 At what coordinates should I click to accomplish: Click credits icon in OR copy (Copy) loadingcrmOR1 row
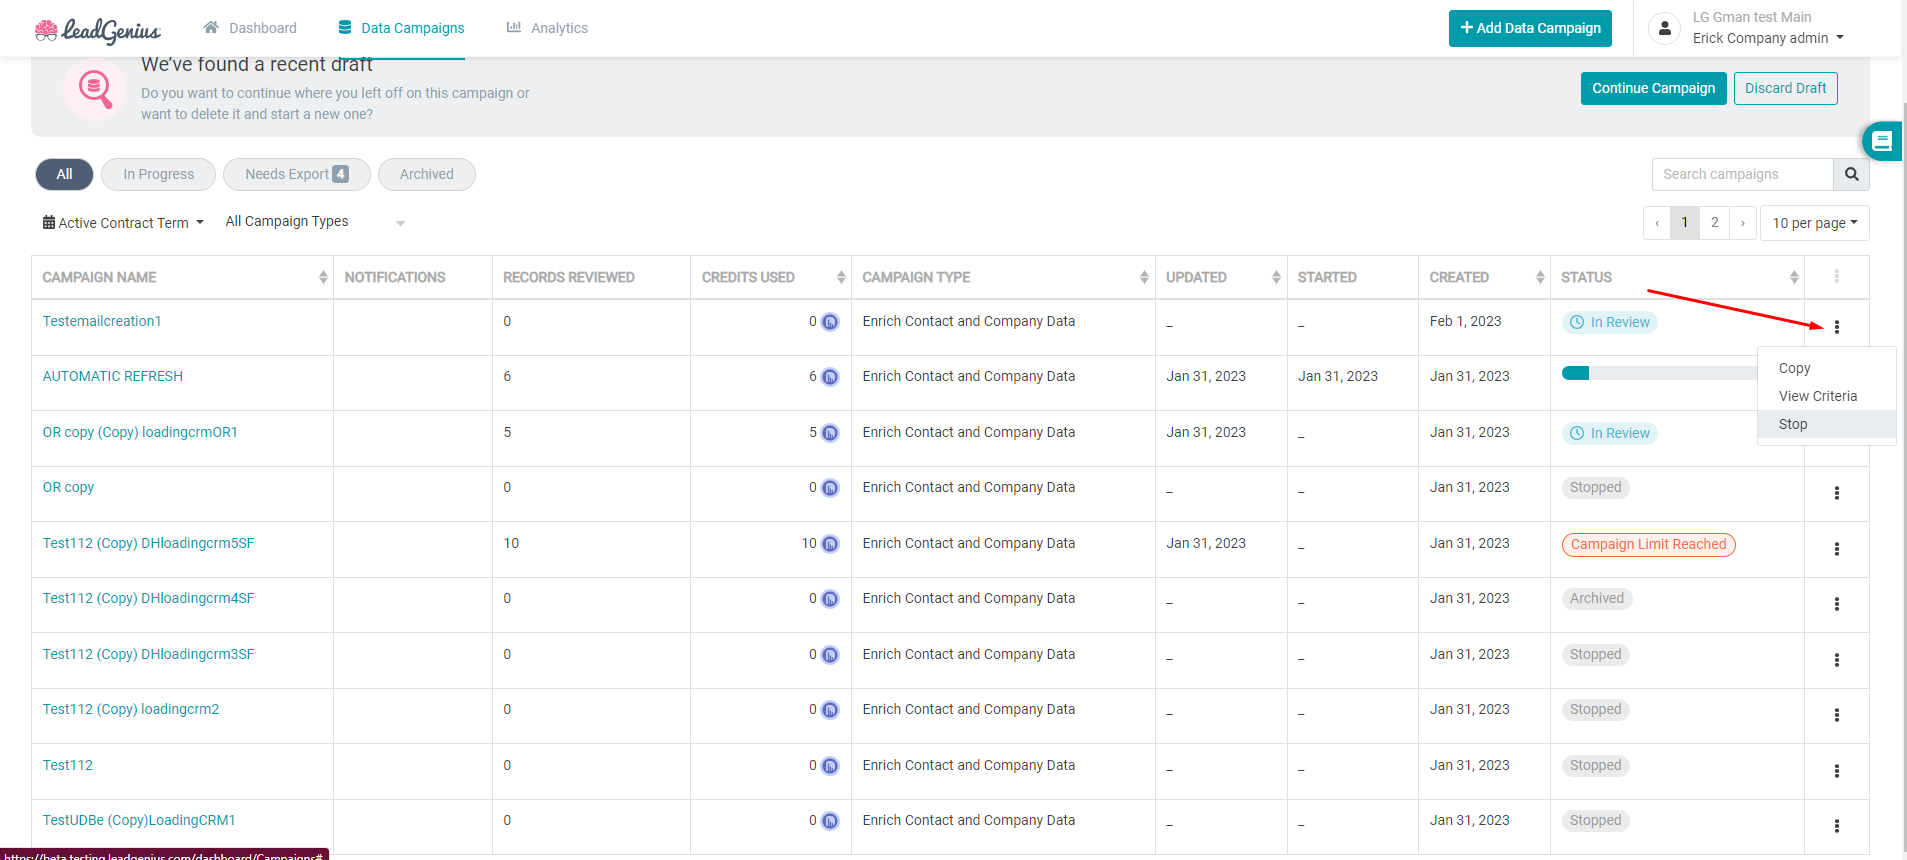(830, 433)
